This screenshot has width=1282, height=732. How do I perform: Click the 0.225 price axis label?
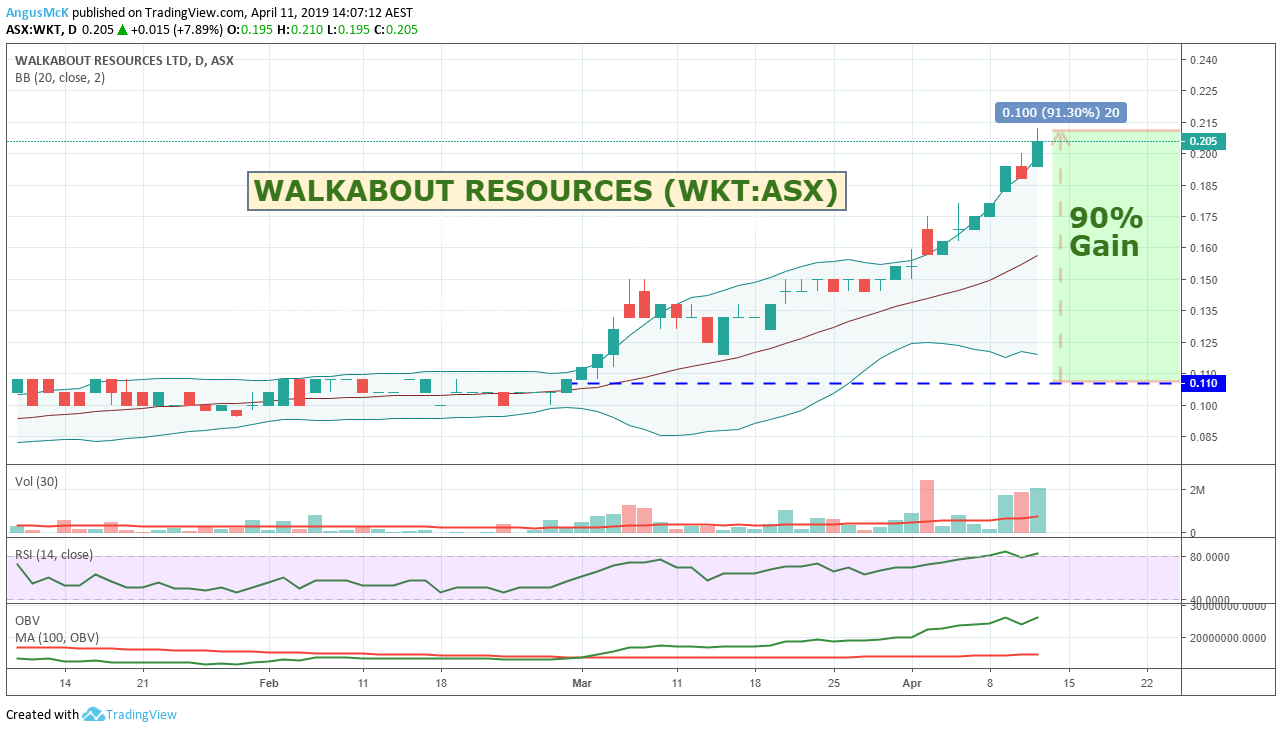click(1203, 91)
